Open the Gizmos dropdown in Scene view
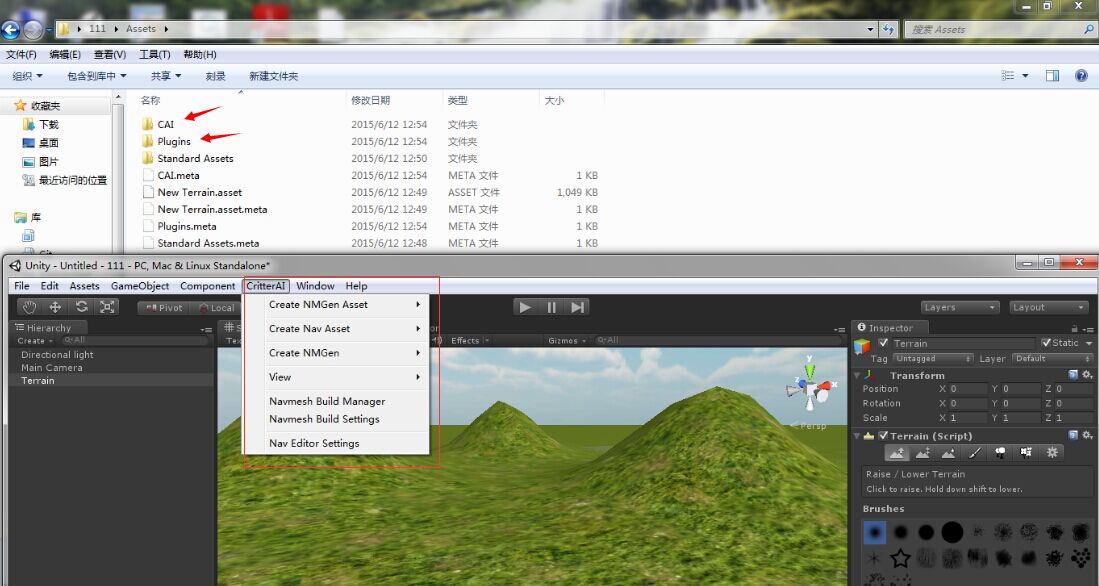The height and width of the screenshot is (586, 1099). 567,341
